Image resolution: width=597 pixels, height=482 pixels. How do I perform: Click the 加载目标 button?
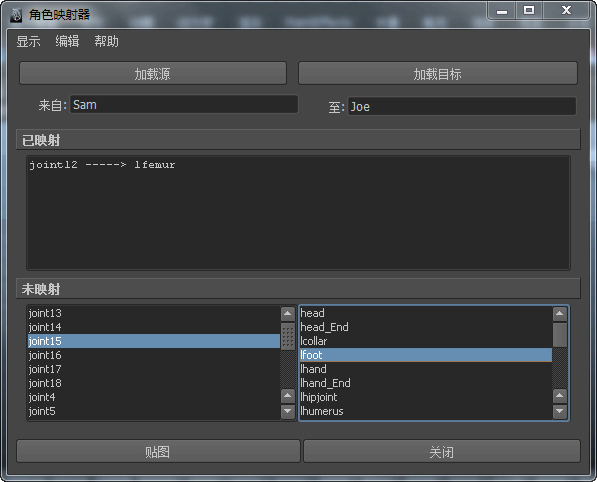coord(438,73)
